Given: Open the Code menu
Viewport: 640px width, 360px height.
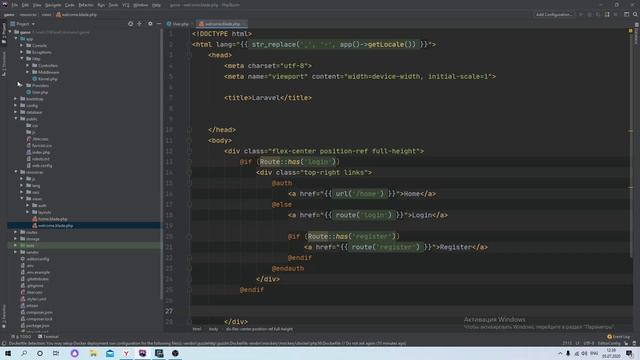Looking at the screenshot, I should click(70, 5).
